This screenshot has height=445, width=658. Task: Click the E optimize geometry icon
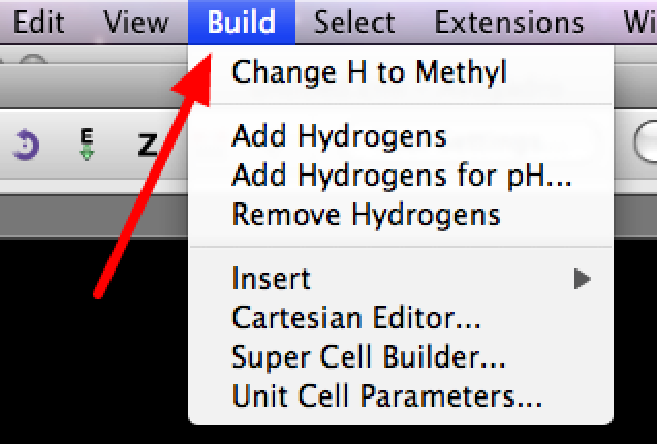click(x=87, y=145)
